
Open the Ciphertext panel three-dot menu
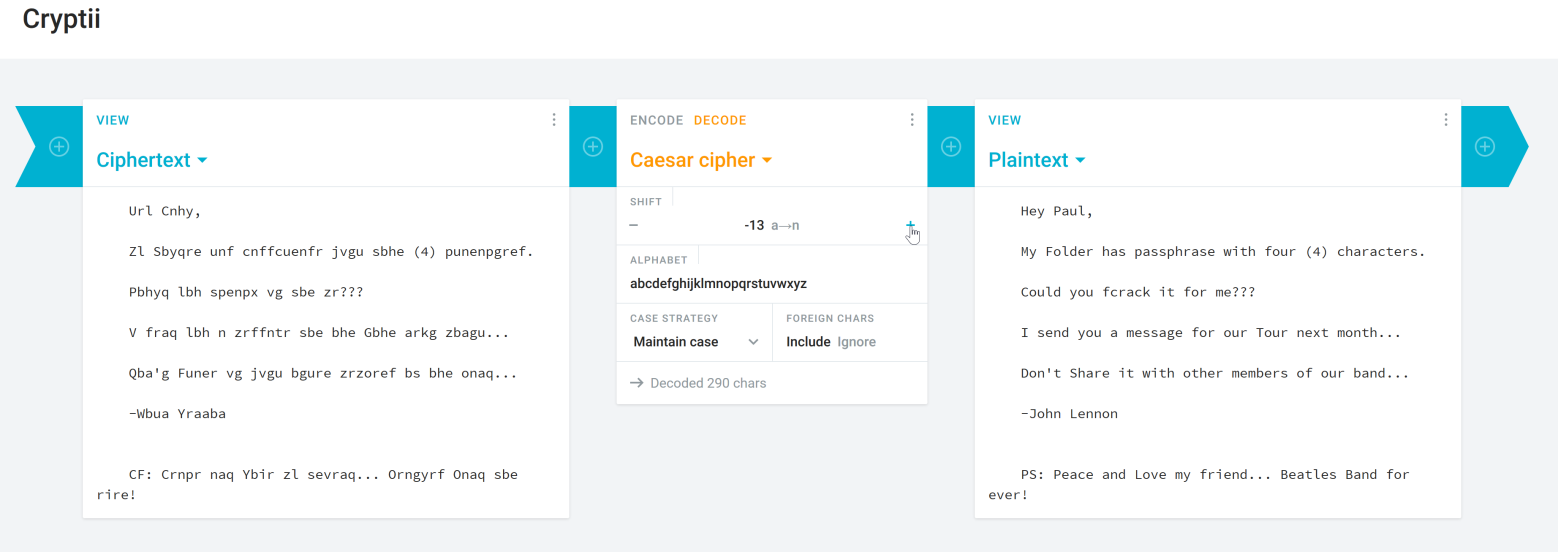[554, 120]
